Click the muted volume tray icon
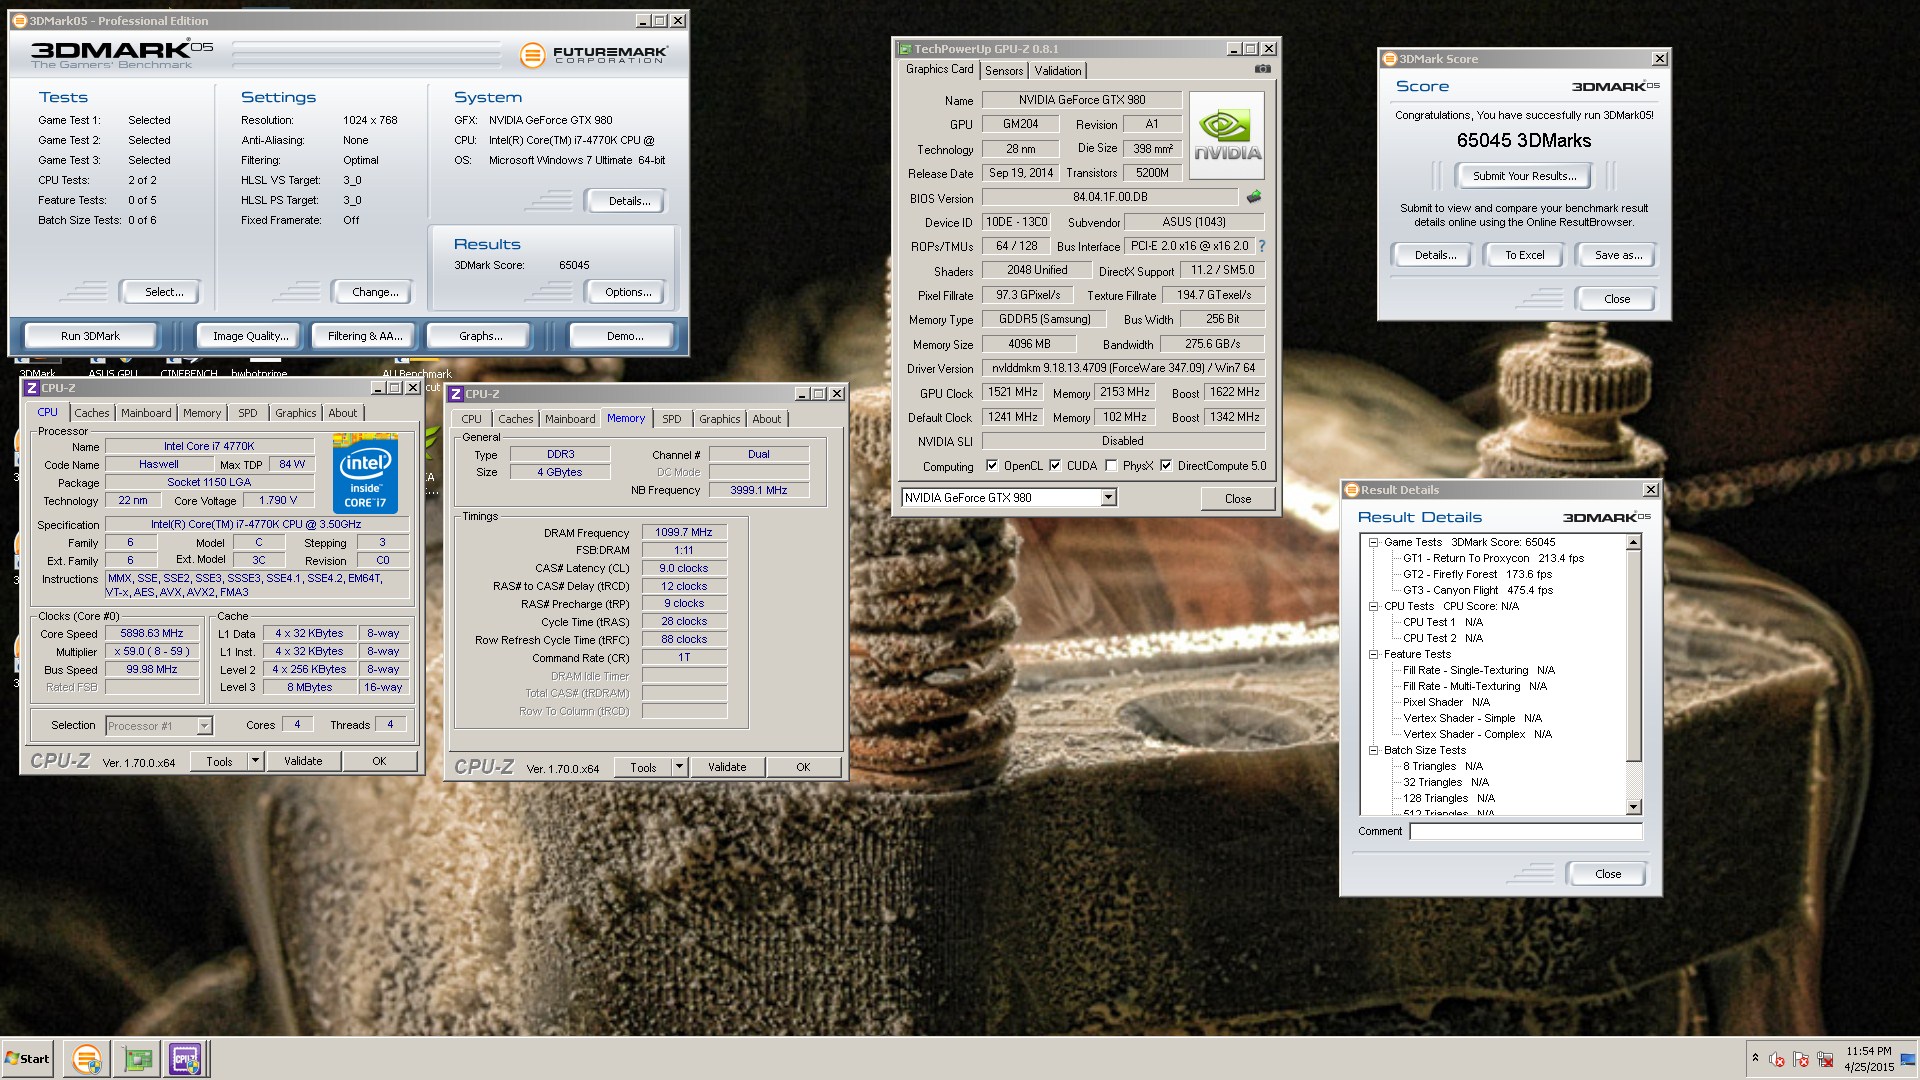 tap(1777, 1059)
